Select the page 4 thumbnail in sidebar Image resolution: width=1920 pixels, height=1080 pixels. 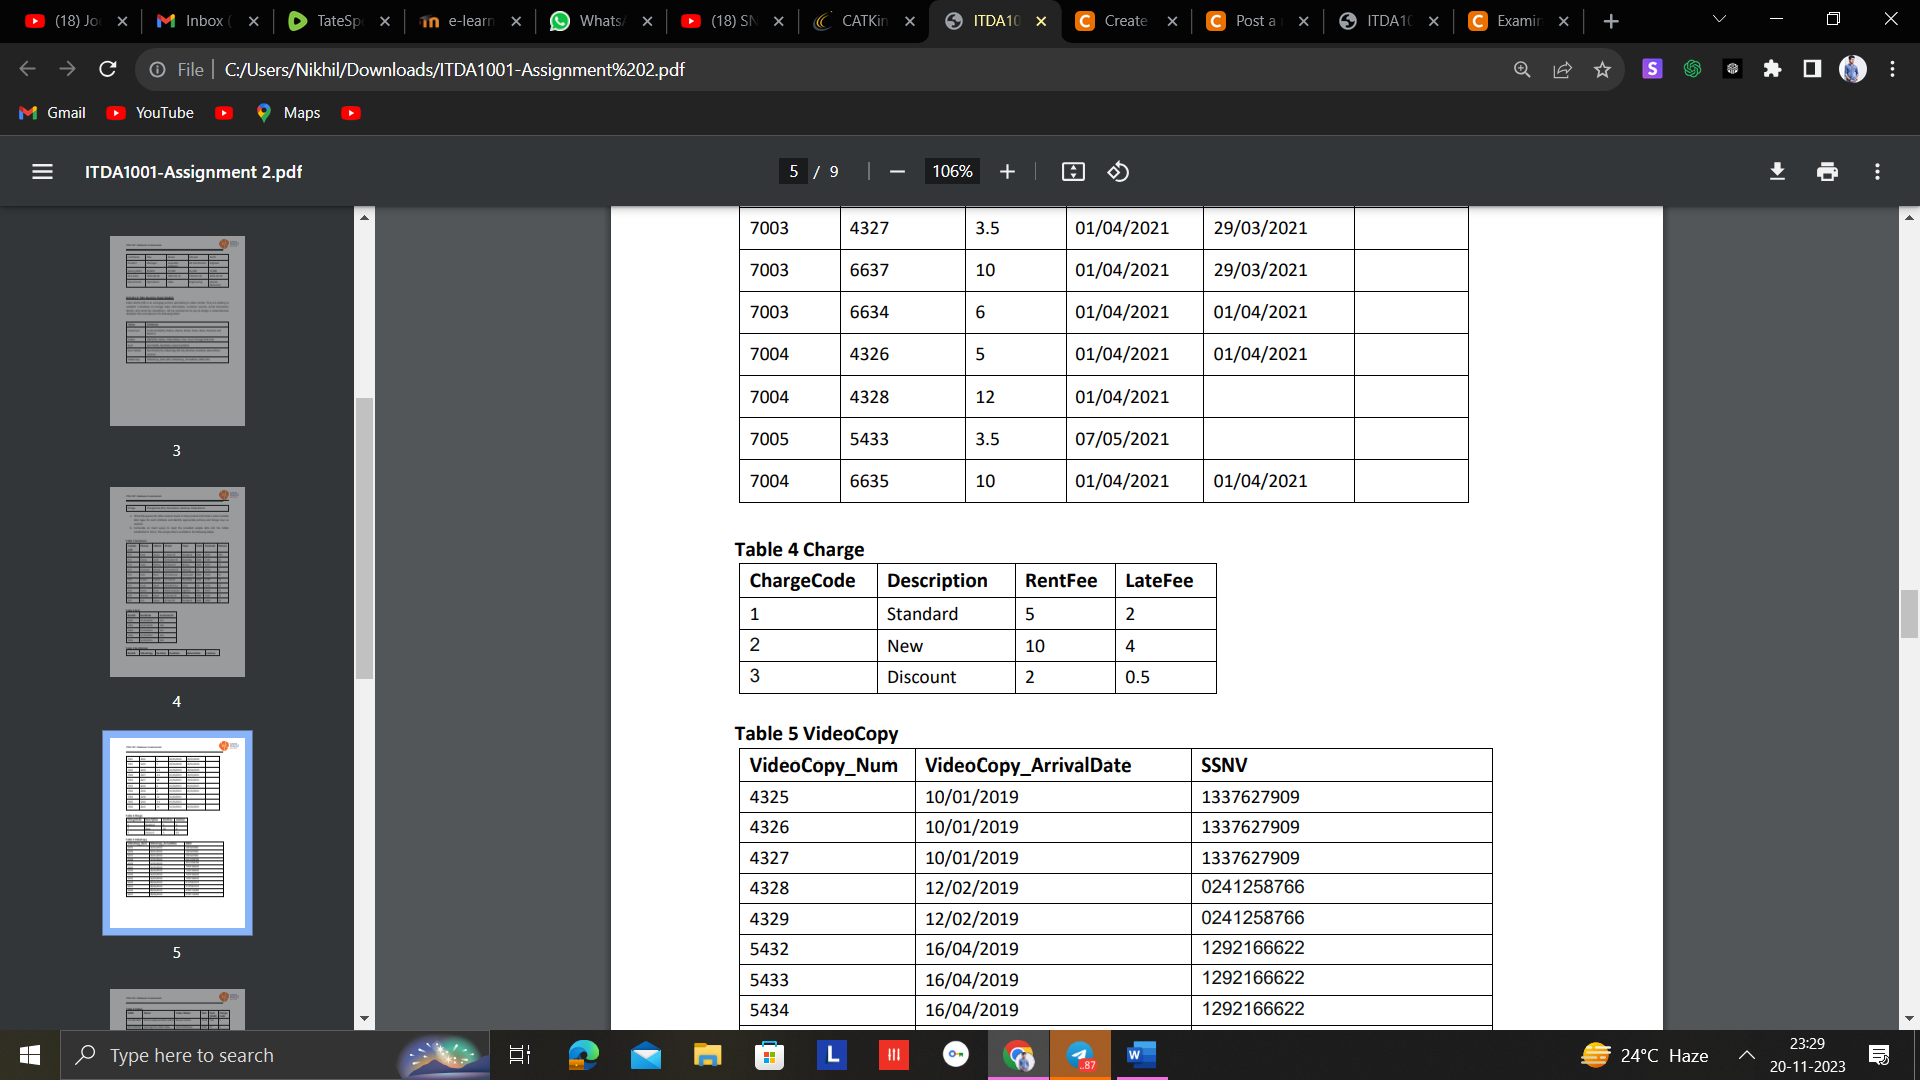point(176,581)
